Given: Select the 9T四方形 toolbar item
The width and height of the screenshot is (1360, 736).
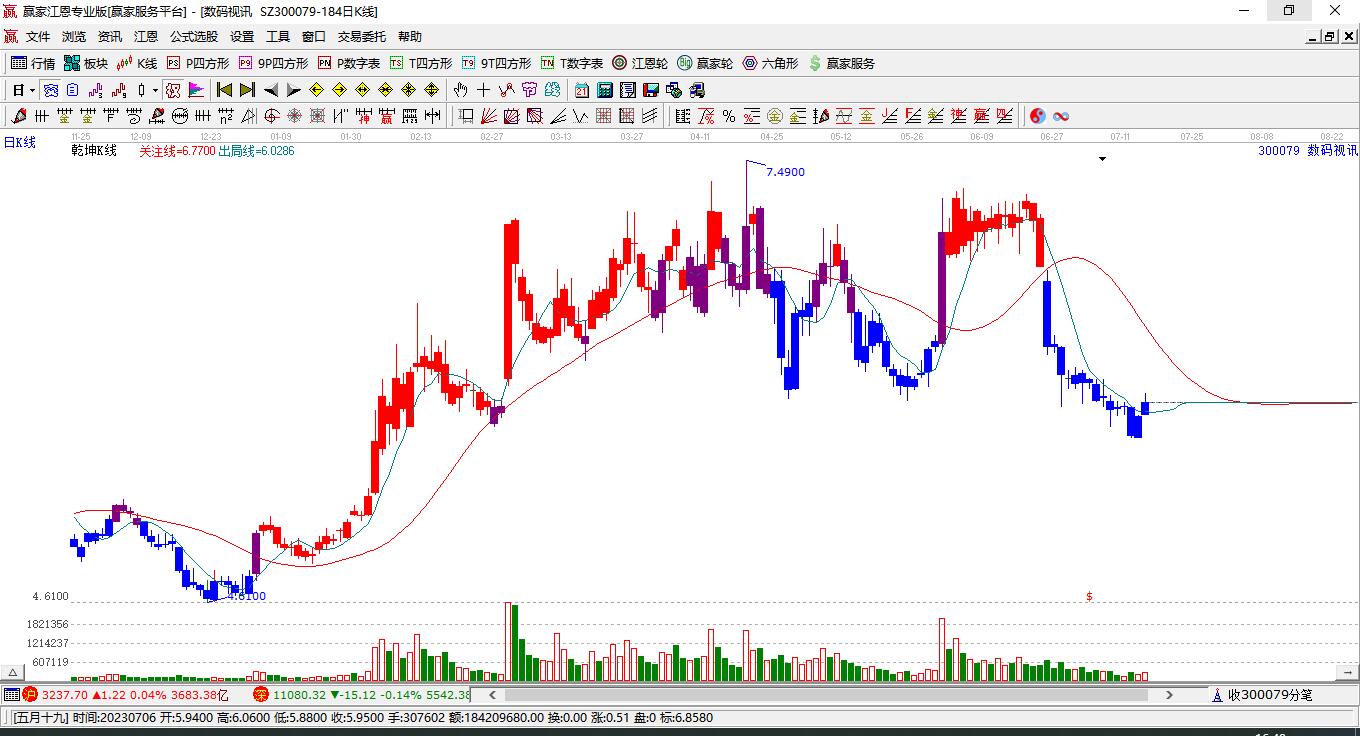Looking at the screenshot, I should pyautogui.click(x=496, y=63).
